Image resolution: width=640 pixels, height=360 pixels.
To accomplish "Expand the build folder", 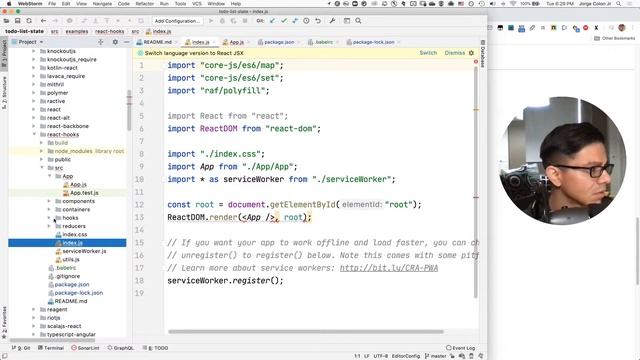I will tap(41, 143).
